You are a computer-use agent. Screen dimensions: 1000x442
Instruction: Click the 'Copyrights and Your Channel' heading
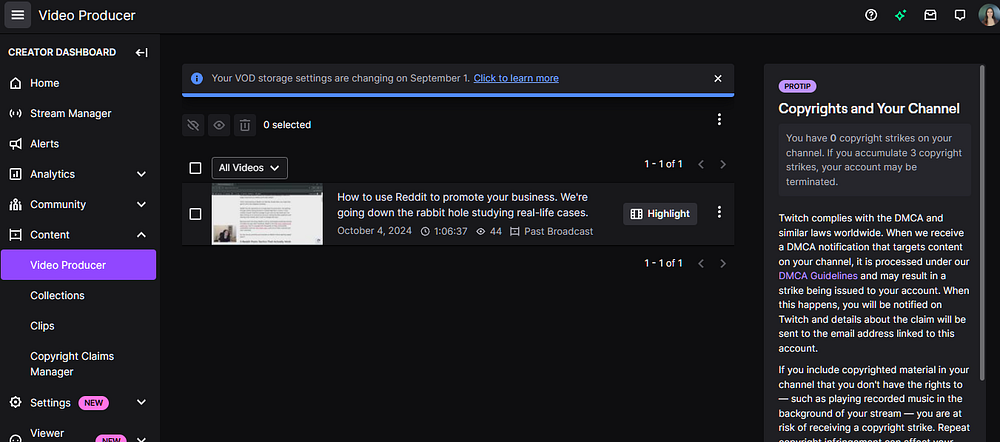tap(869, 108)
